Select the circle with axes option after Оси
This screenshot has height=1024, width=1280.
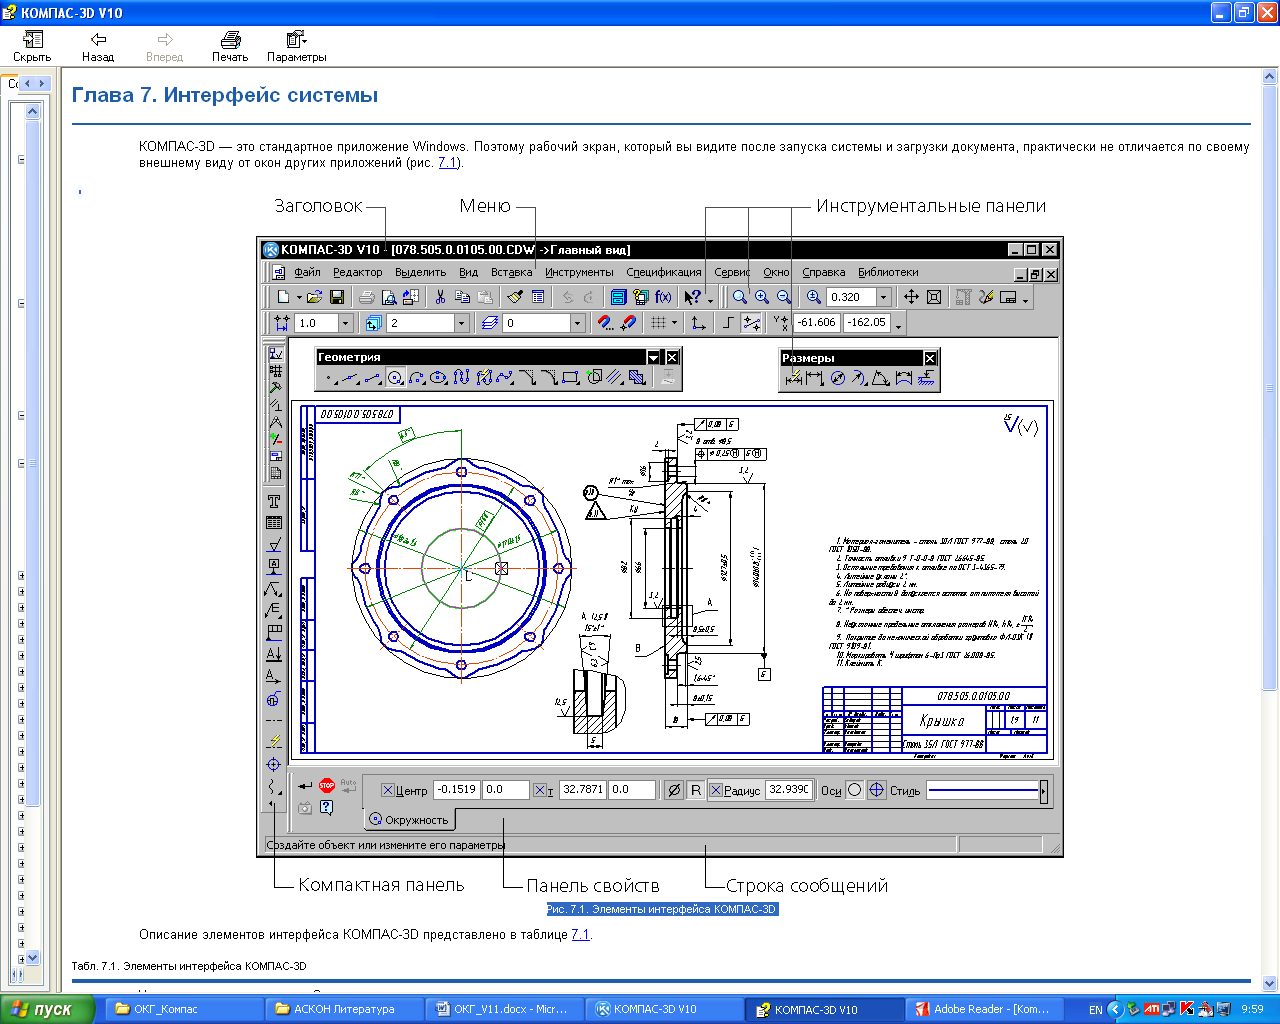click(x=876, y=790)
